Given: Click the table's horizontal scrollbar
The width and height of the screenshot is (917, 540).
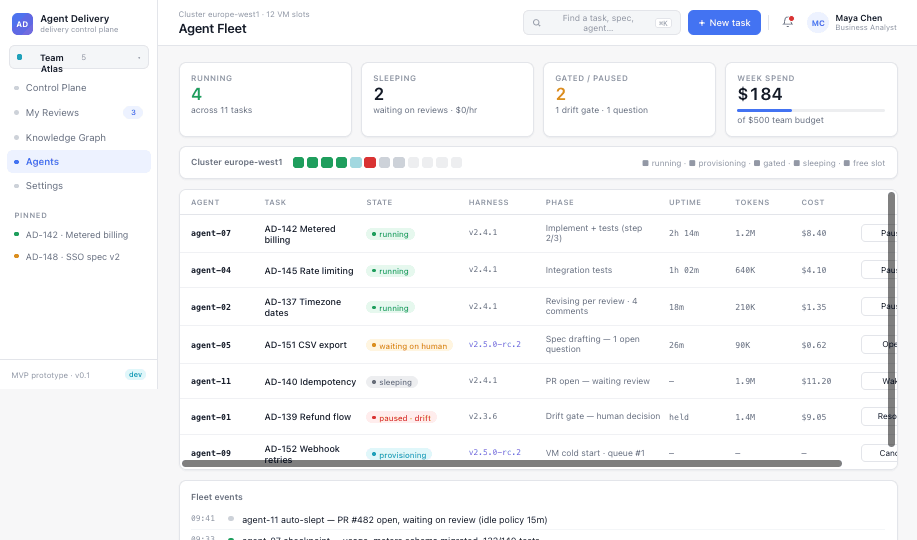Looking at the screenshot, I should (512, 463).
